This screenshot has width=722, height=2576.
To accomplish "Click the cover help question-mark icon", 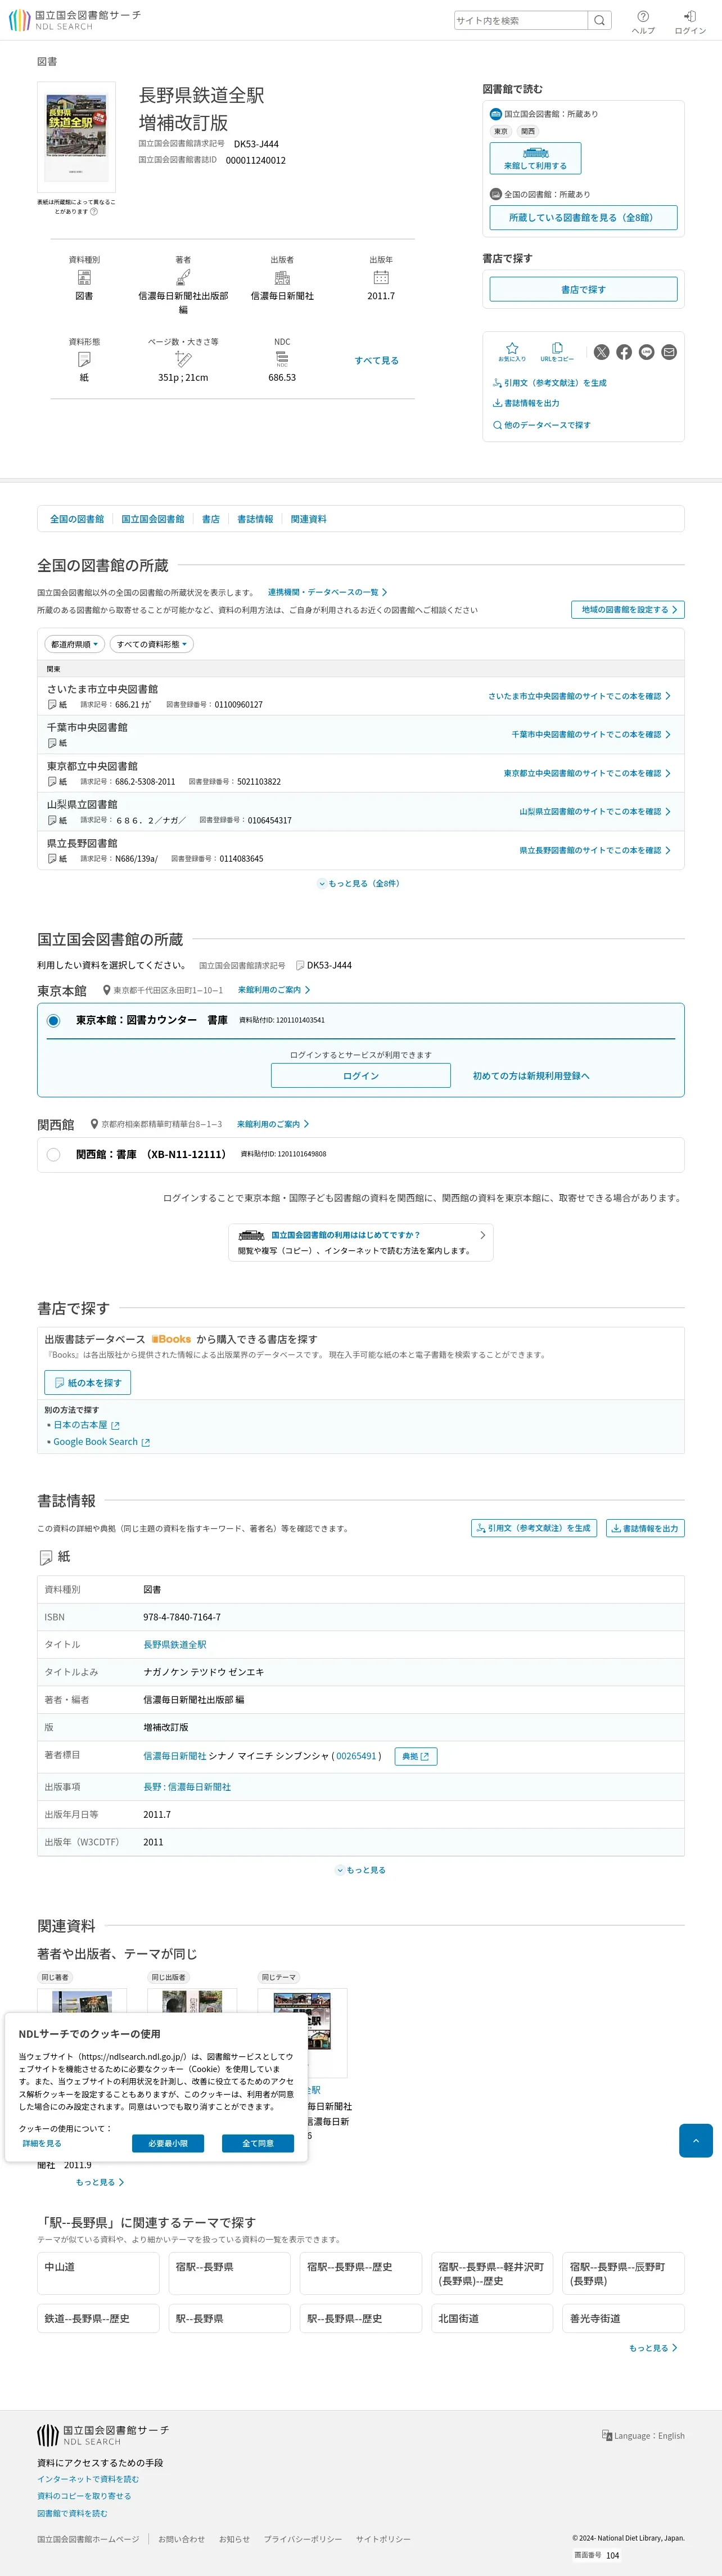I will [x=94, y=211].
